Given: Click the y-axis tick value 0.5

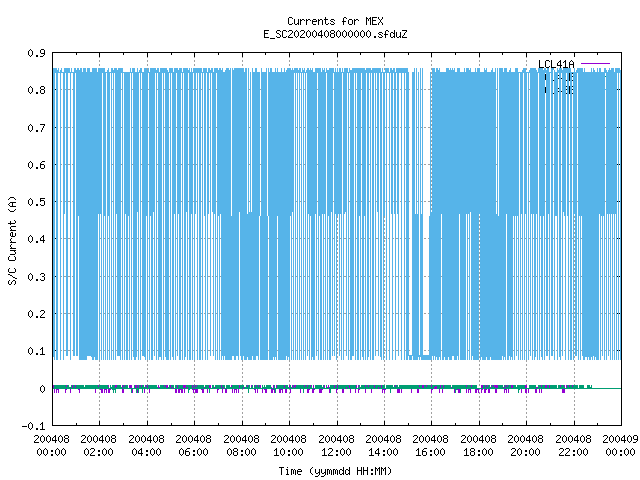Looking at the screenshot, I should tap(36, 202).
